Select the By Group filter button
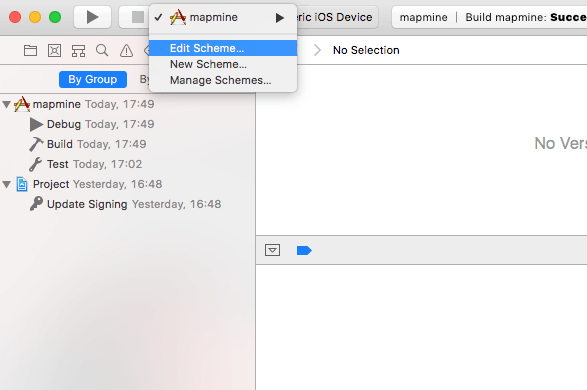Viewport: 587px width, 390px height. coord(92,79)
